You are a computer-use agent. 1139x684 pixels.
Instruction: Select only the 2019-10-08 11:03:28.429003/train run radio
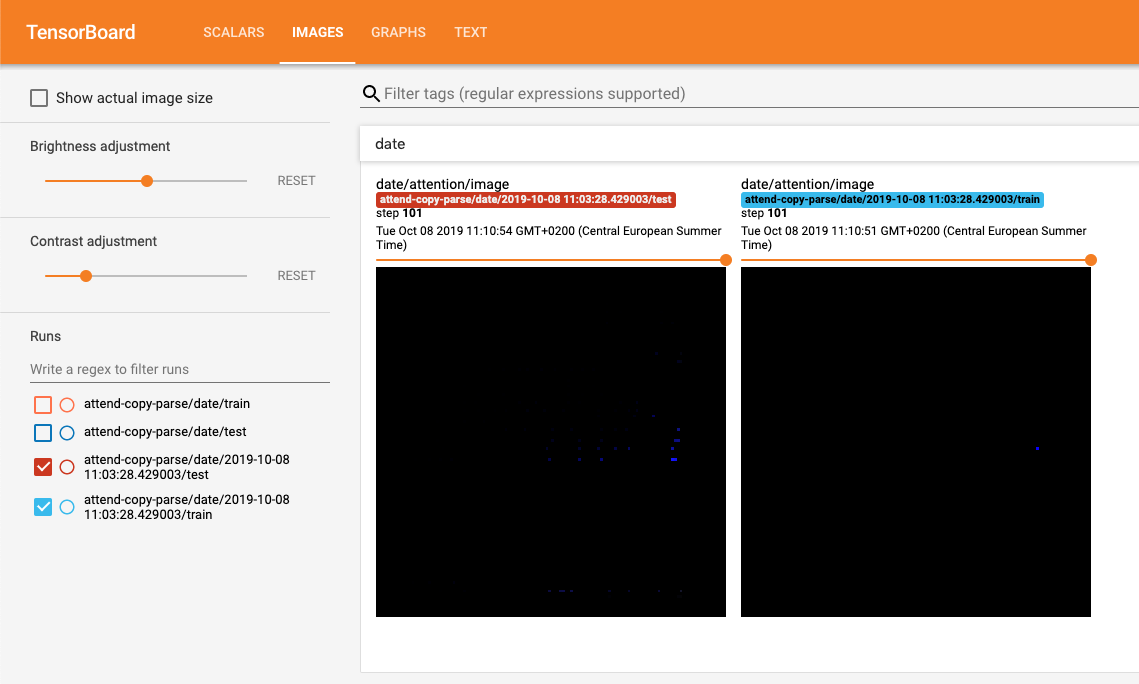67,507
